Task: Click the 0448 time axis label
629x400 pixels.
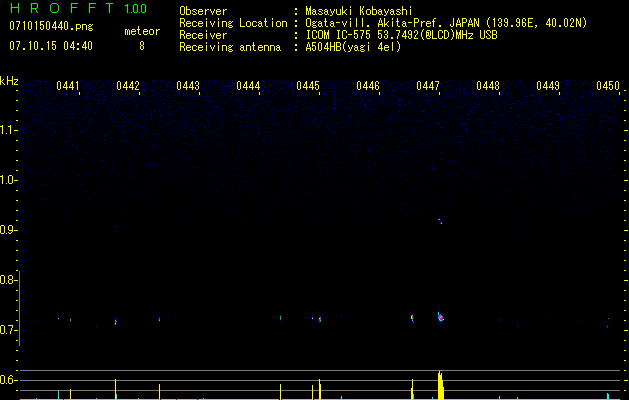Action: point(488,86)
